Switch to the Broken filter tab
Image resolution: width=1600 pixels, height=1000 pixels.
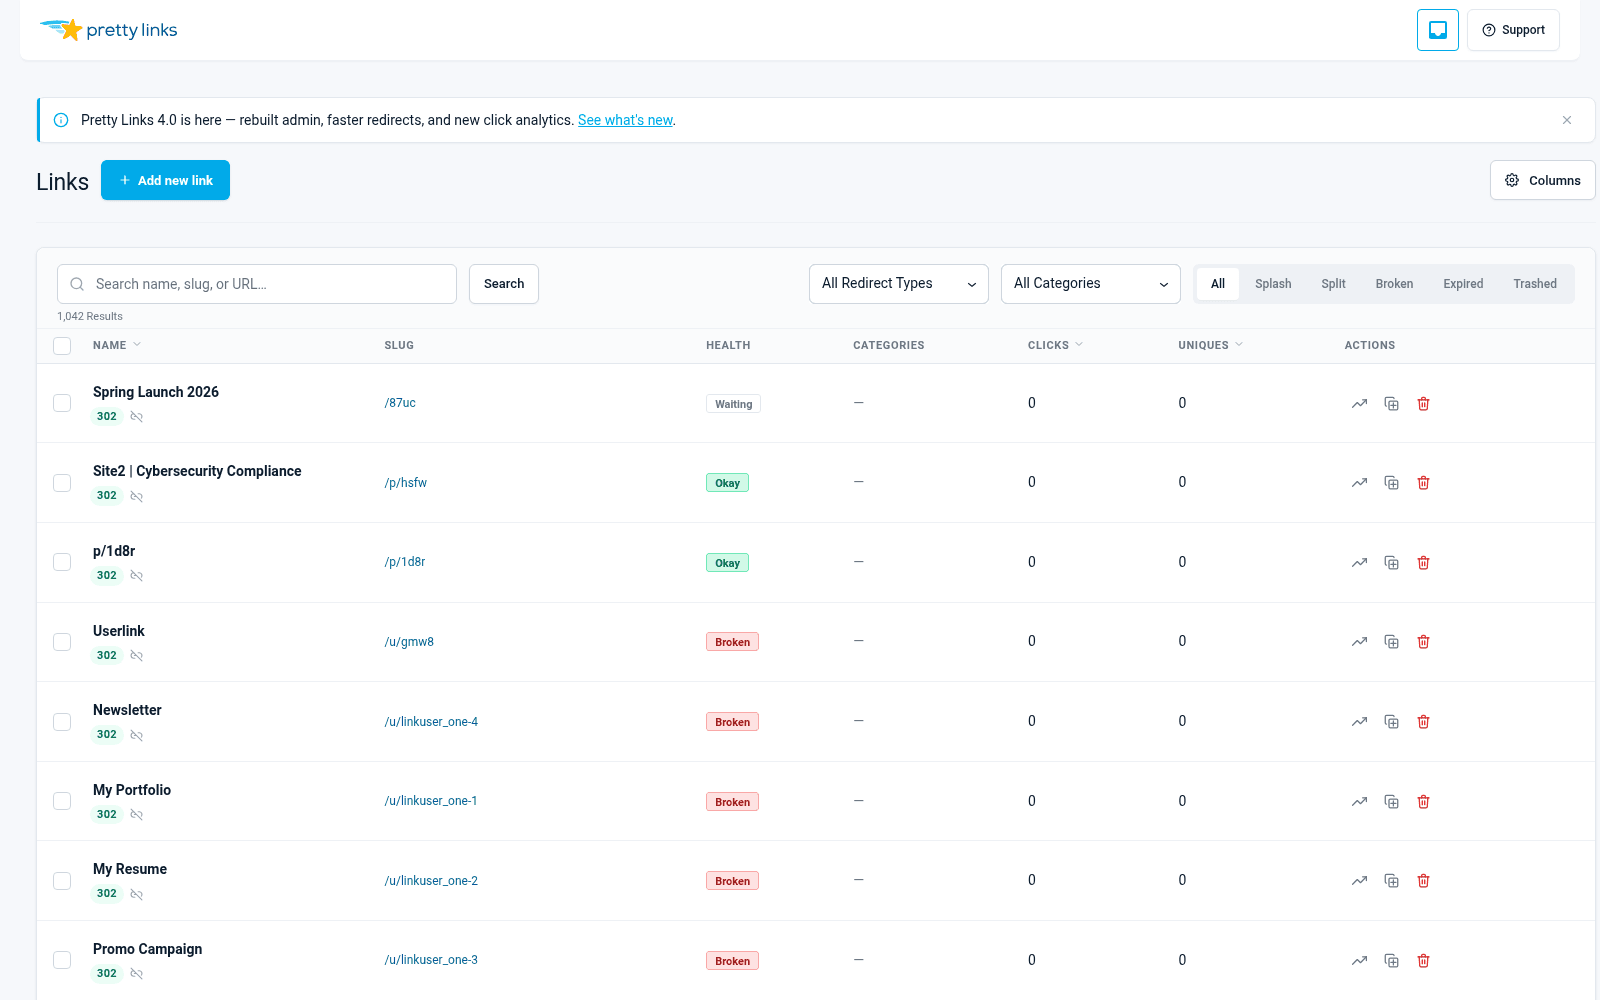(1394, 284)
